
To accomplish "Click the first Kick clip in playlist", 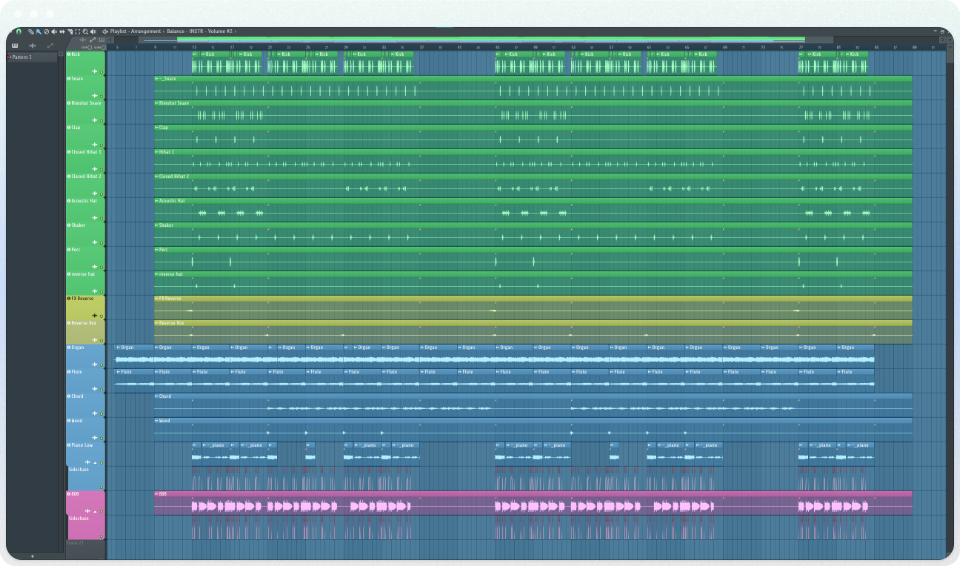I will click(x=211, y=55).
